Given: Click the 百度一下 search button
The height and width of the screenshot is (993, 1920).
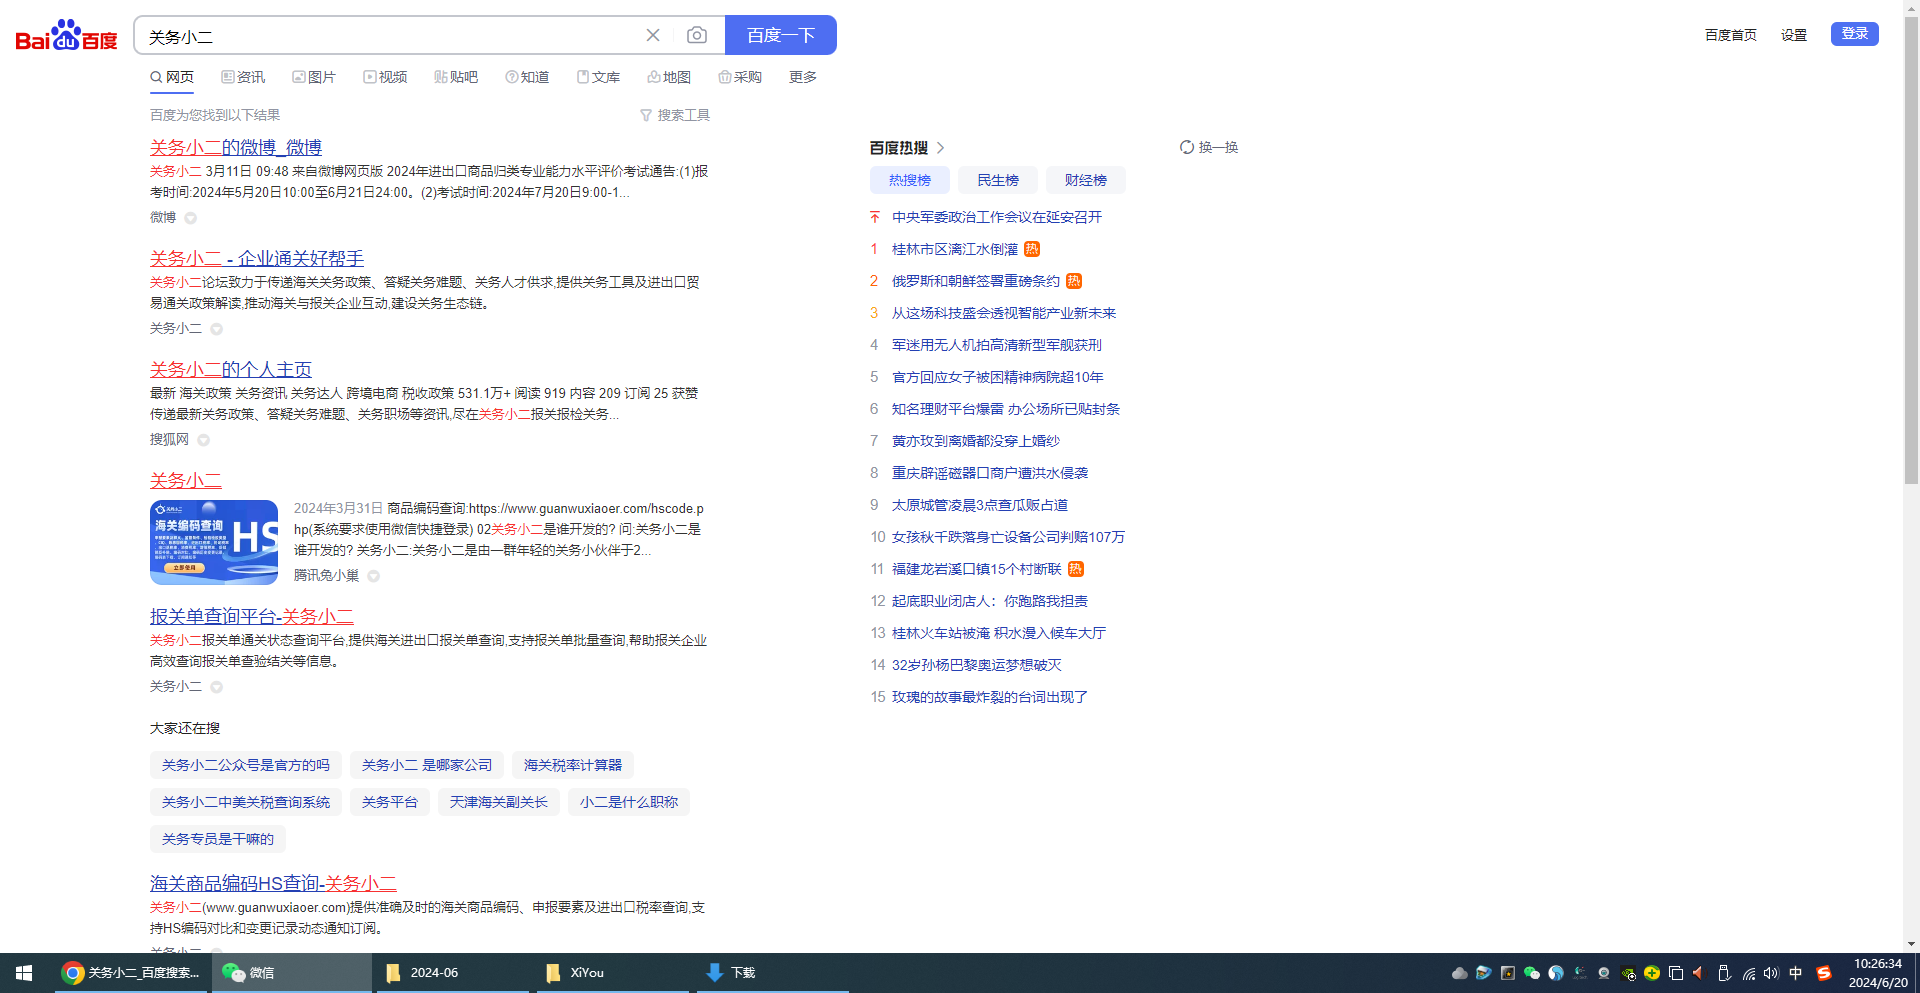Looking at the screenshot, I should 780,35.
